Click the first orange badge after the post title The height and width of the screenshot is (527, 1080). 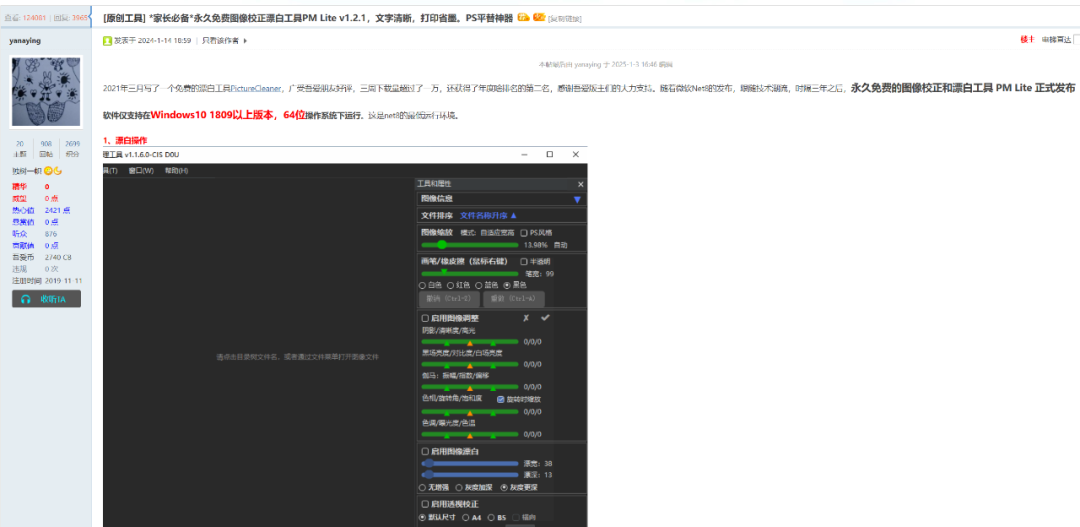[x=523, y=17]
